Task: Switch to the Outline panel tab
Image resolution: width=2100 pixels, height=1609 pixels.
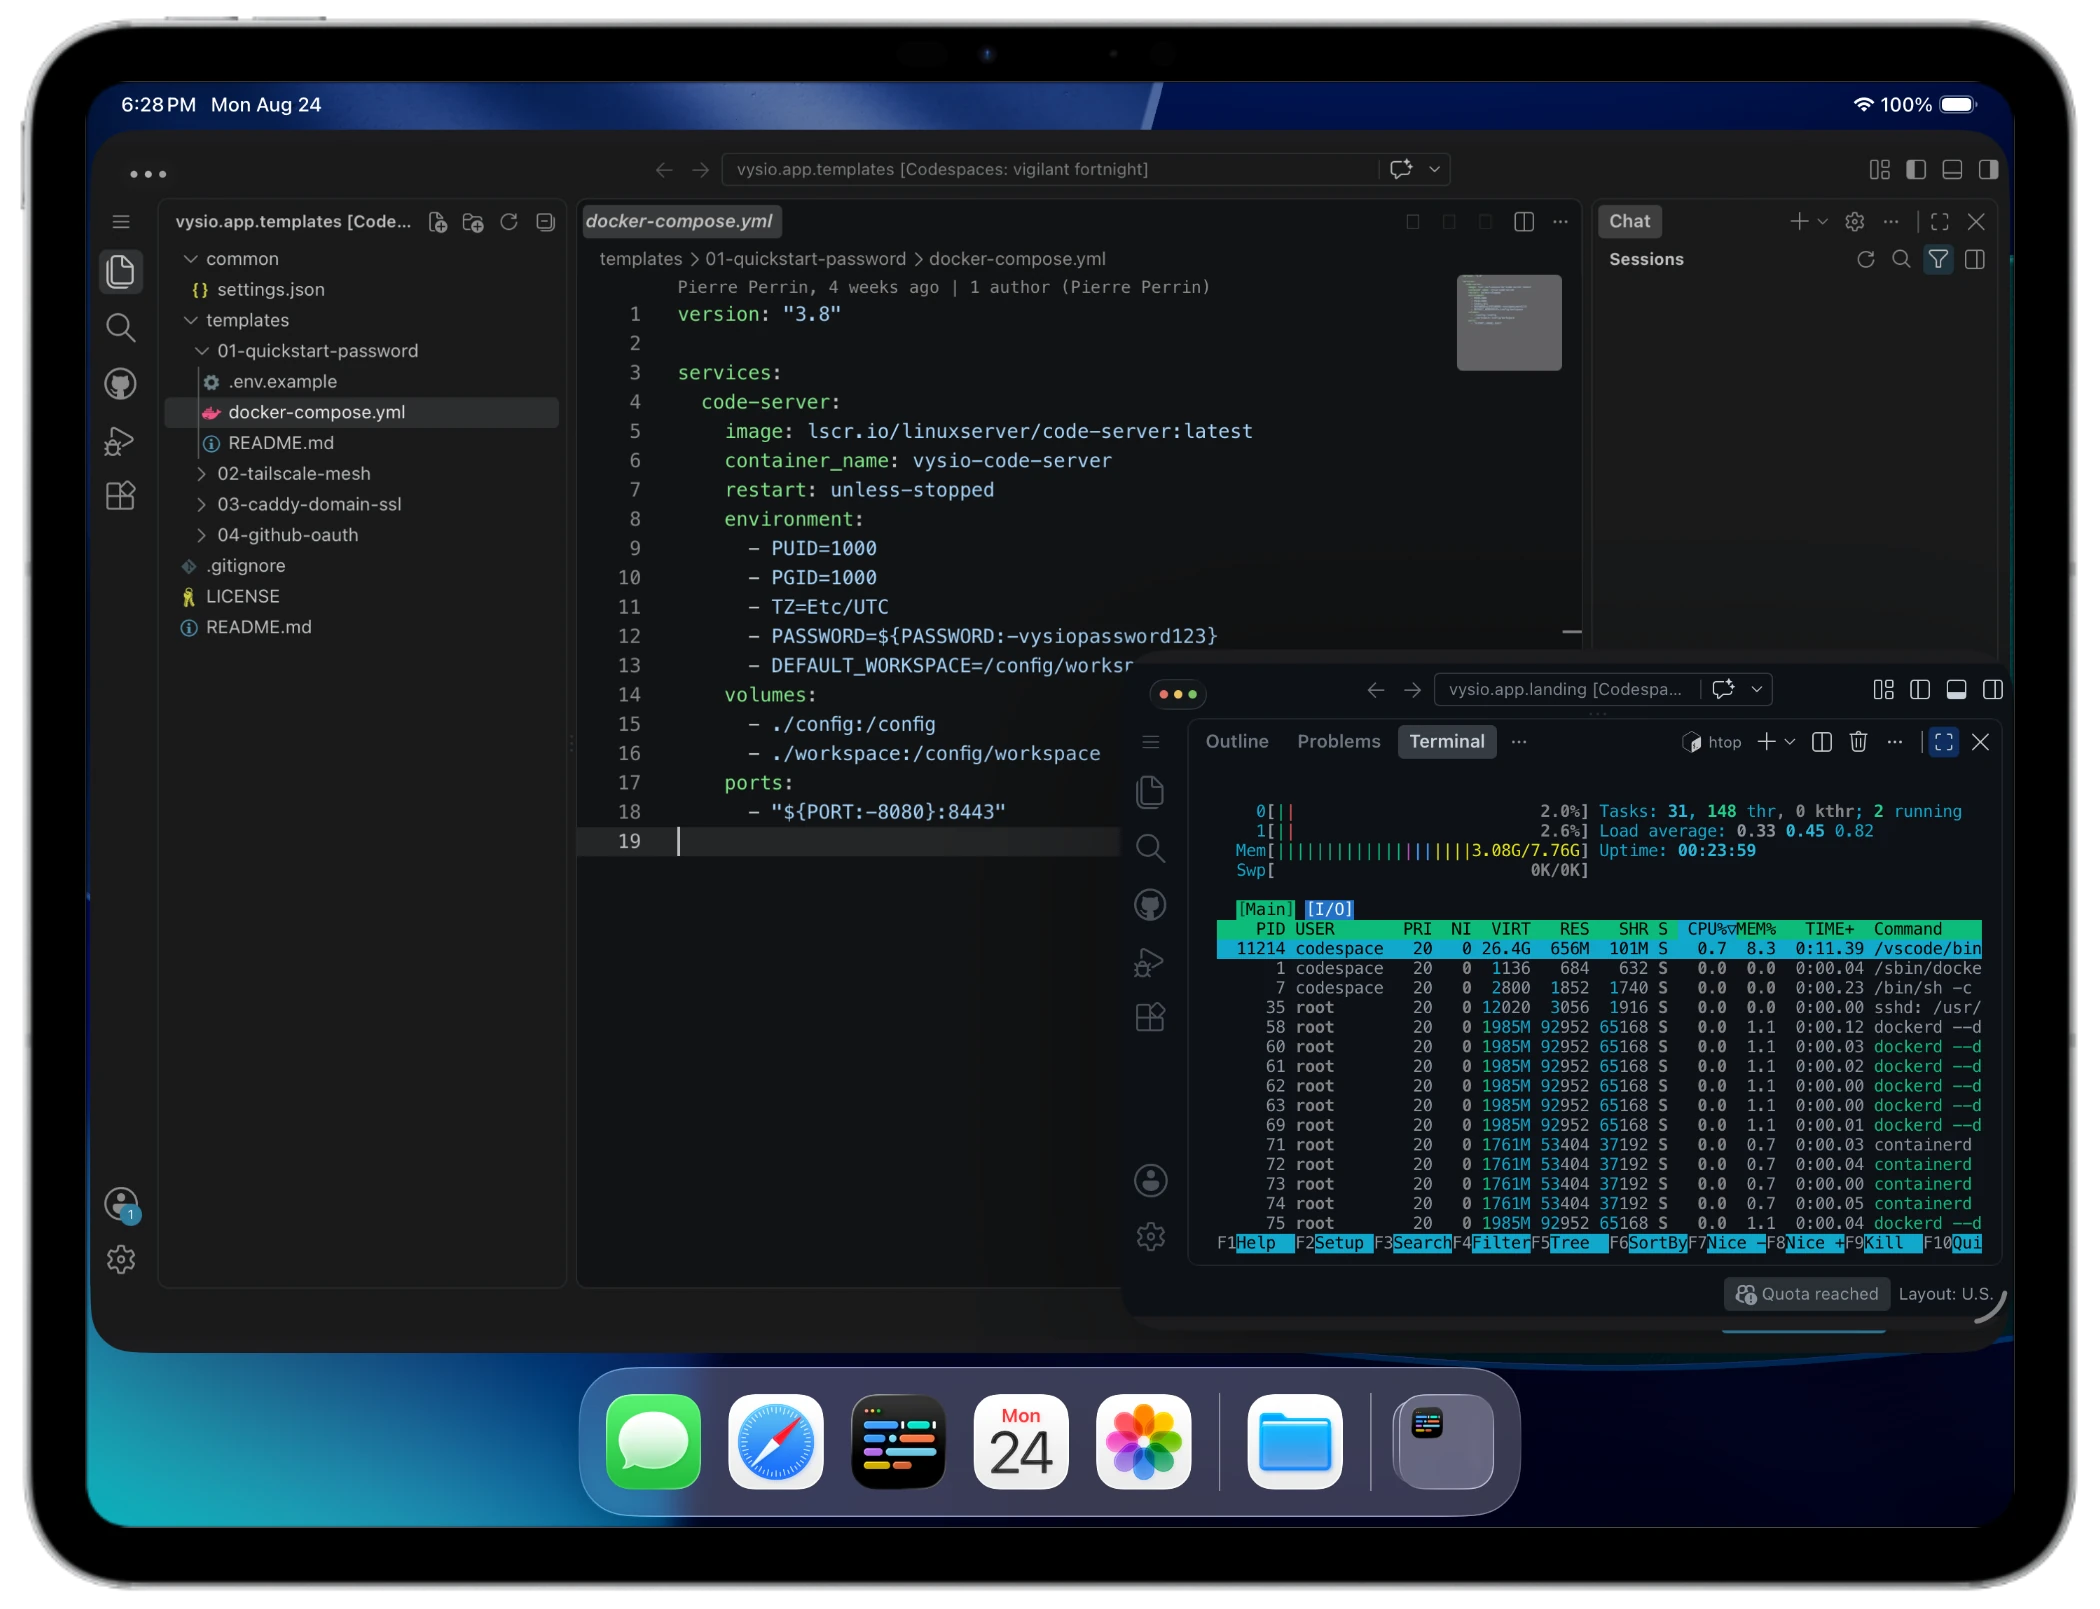Action: [x=1237, y=742]
